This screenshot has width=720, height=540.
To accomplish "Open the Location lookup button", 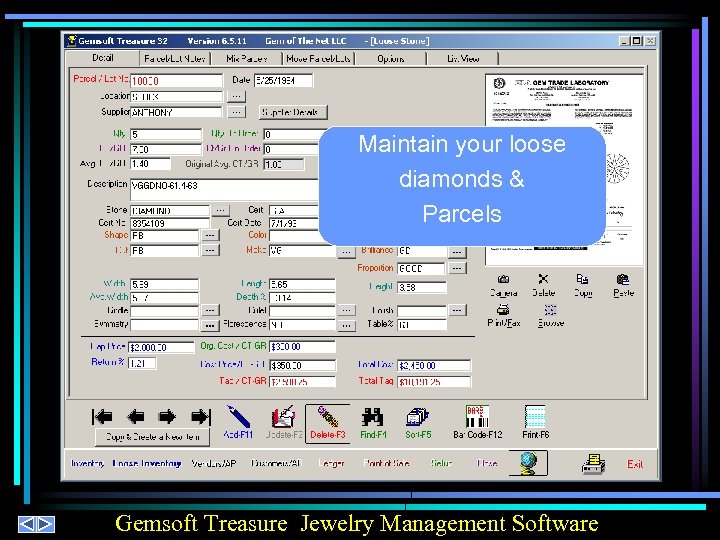I will (x=236, y=96).
